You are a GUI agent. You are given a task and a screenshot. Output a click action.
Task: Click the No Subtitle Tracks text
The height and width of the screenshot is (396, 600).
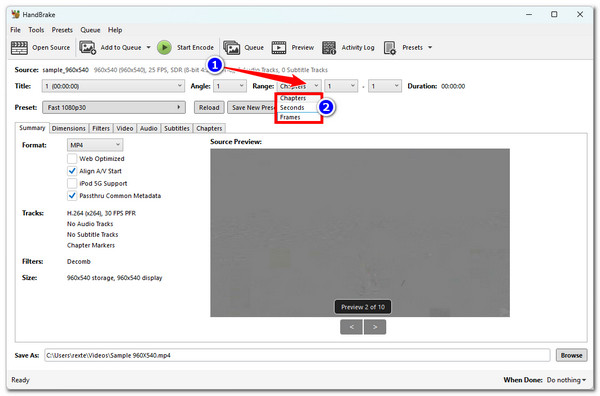click(93, 235)
